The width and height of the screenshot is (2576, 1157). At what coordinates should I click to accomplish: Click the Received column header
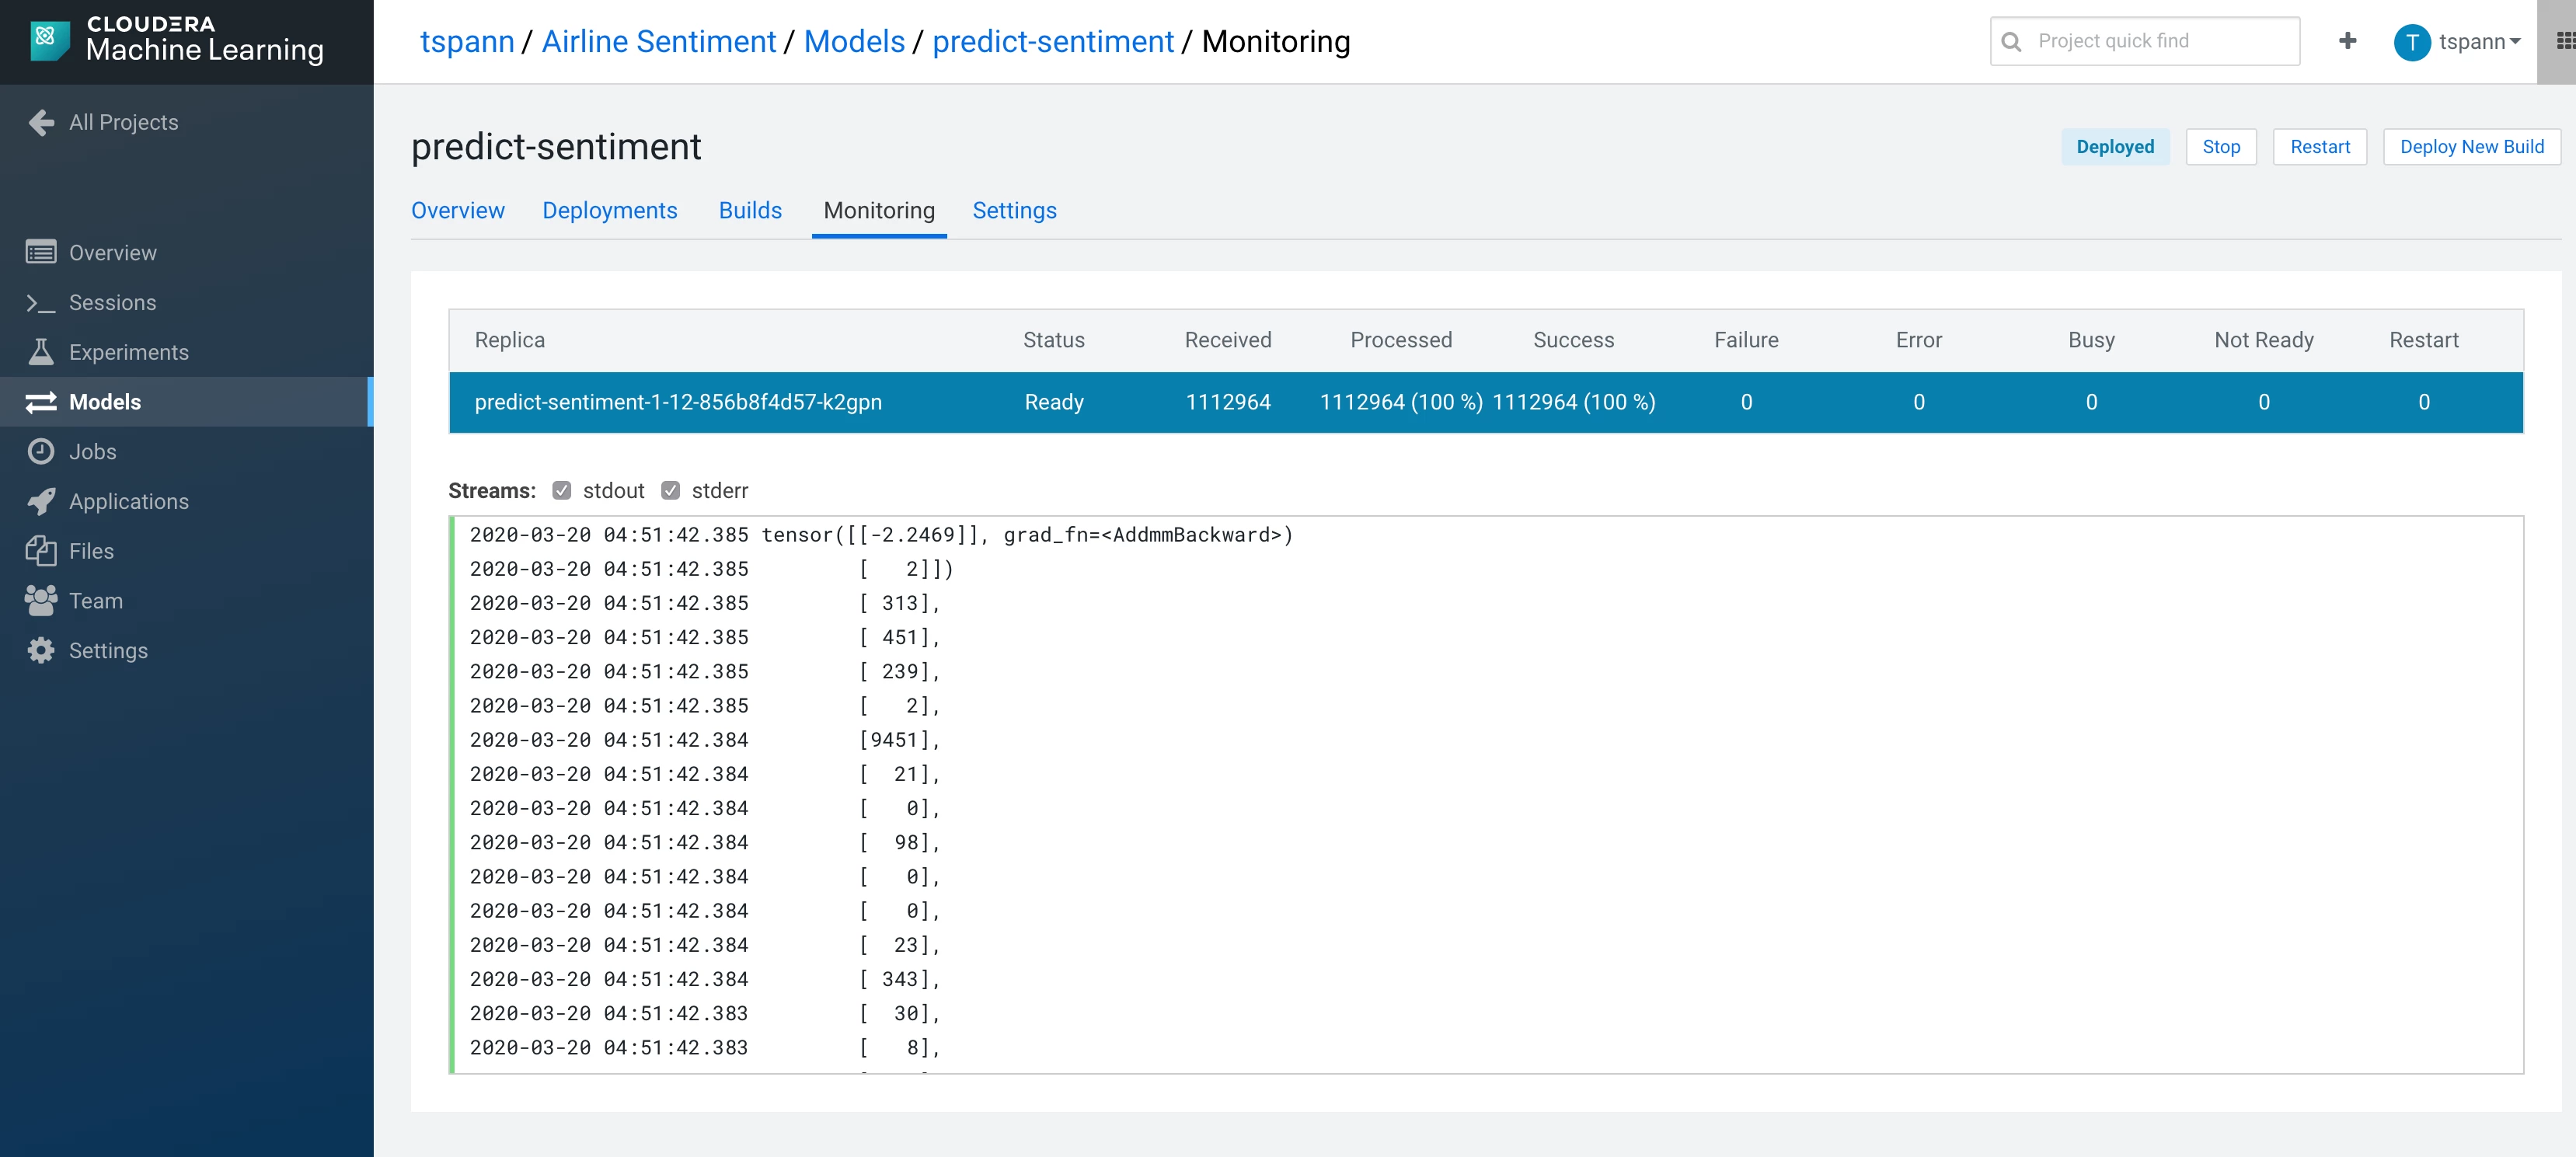point(1228,340)
